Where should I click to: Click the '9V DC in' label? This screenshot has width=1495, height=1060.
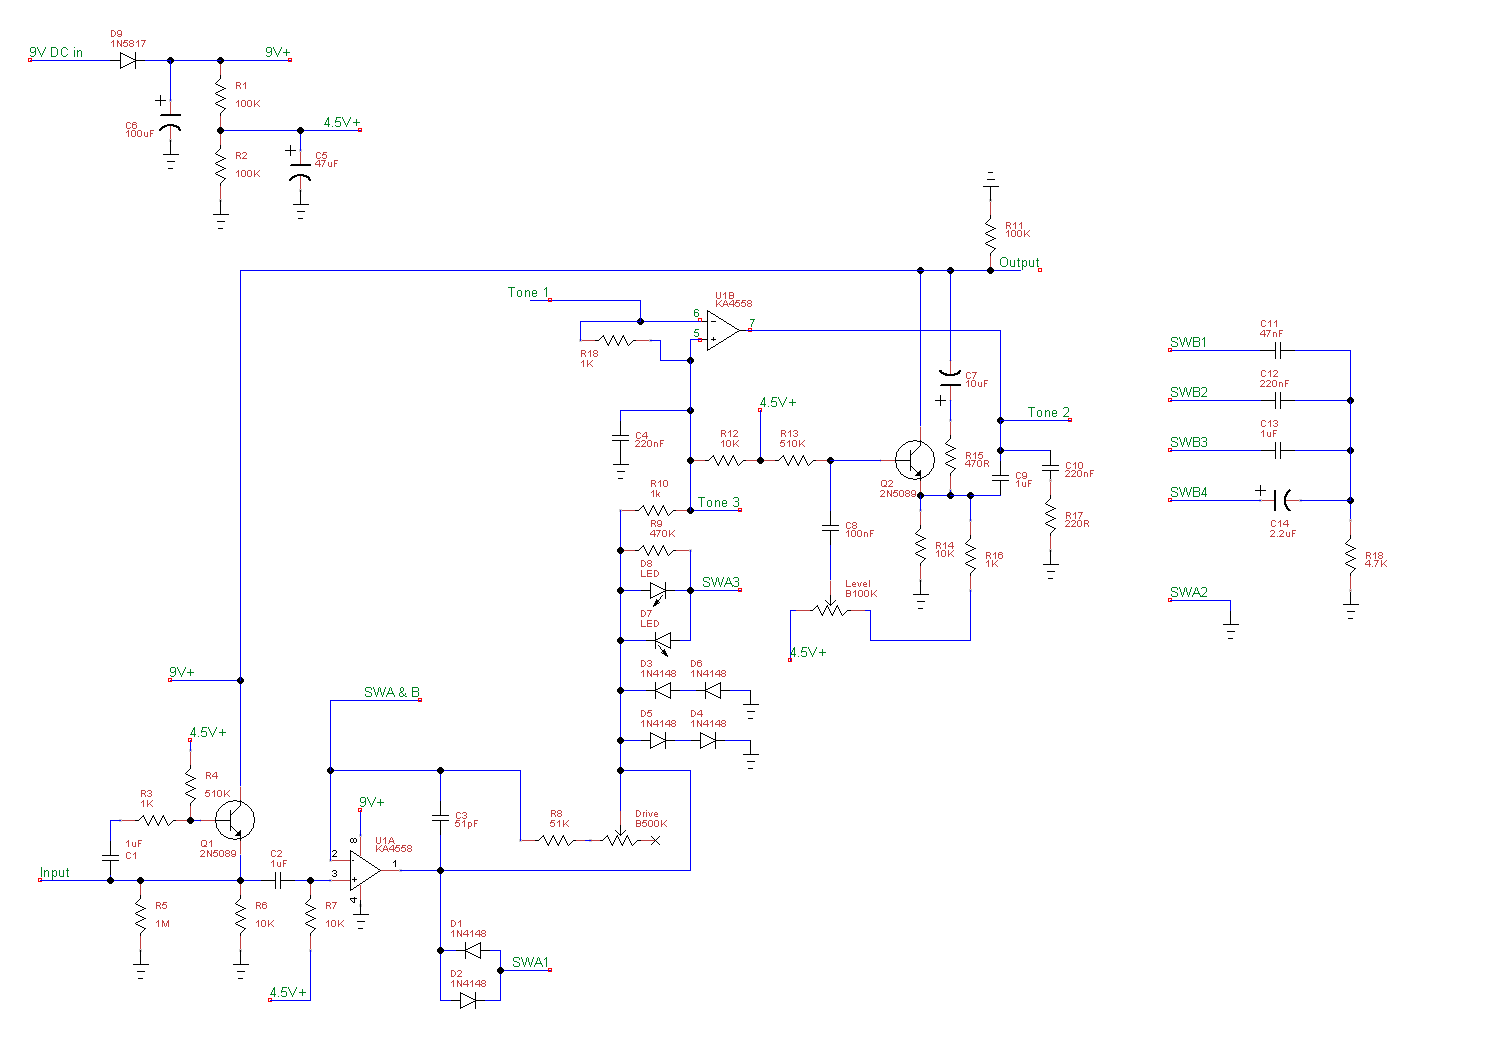tap(56, 52)
